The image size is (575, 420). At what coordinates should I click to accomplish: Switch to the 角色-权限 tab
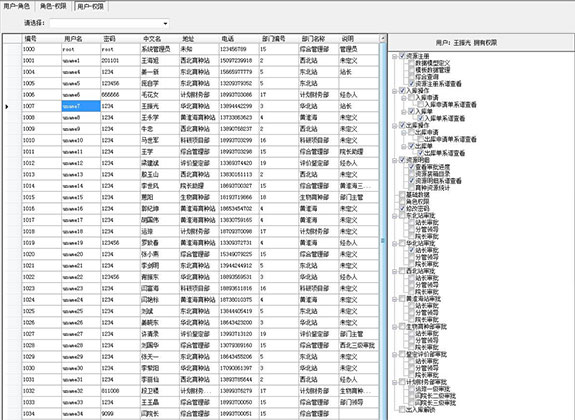click(53, 6)
